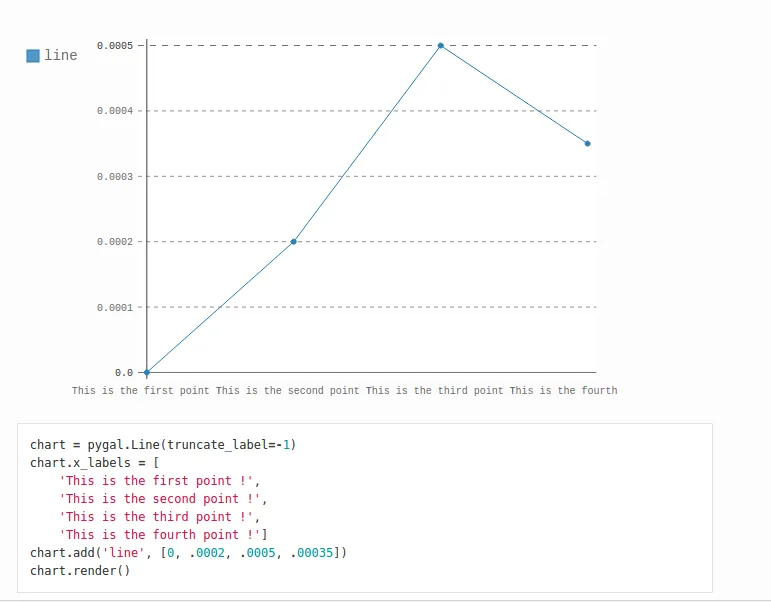Click the 0.0001 y-axis label
The width and height of the screenshot is (771, 602).
click(115, 307)
